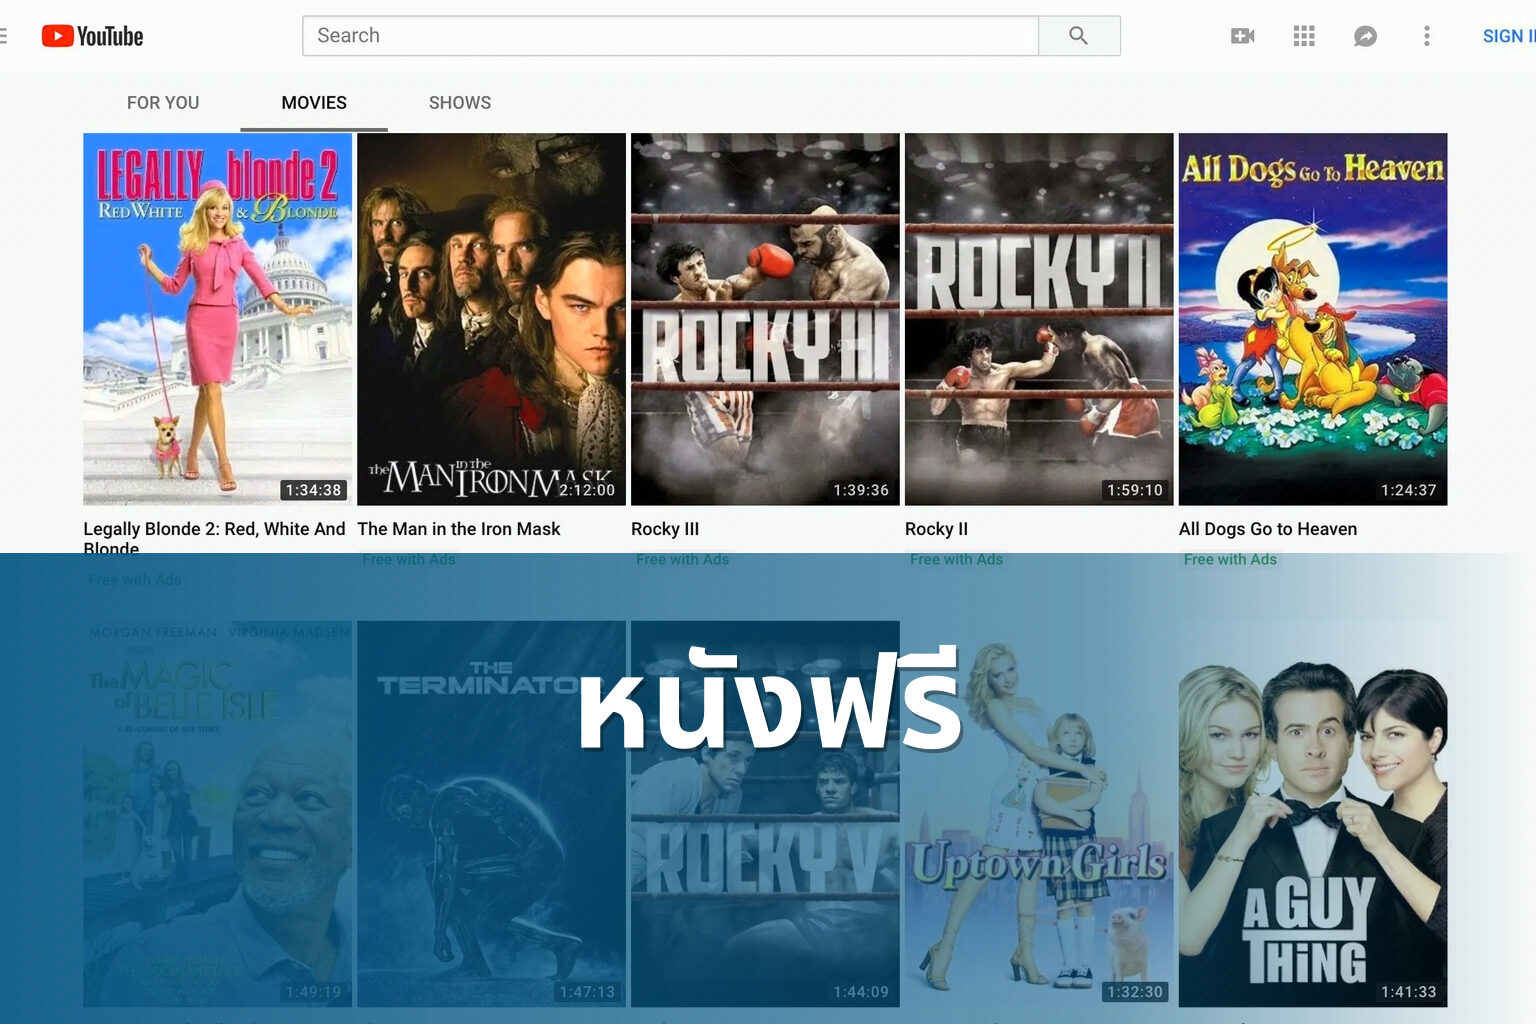Click the YouTube logo

tap(92, 36)
